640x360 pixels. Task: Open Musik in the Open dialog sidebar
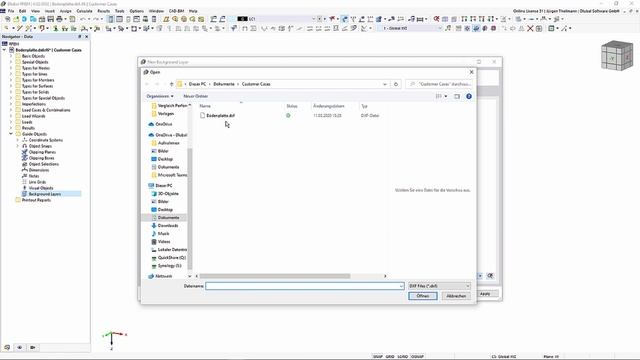163,233
